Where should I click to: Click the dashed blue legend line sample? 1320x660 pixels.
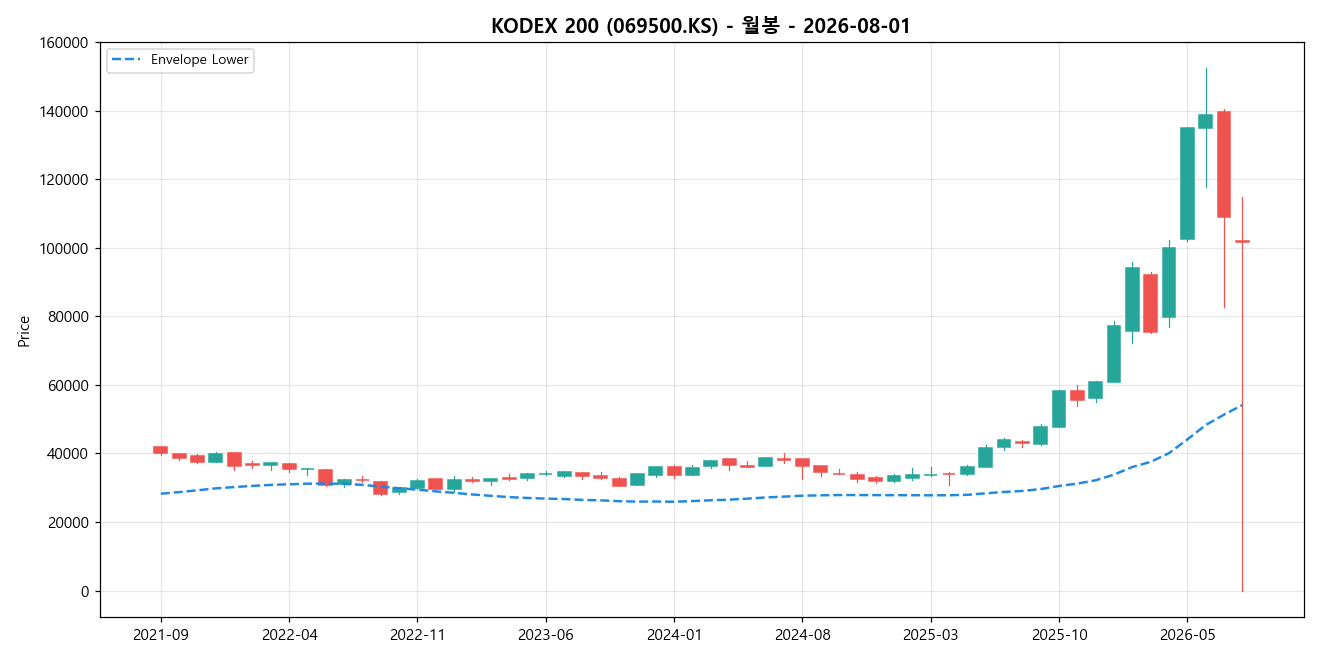pos(127,60)
